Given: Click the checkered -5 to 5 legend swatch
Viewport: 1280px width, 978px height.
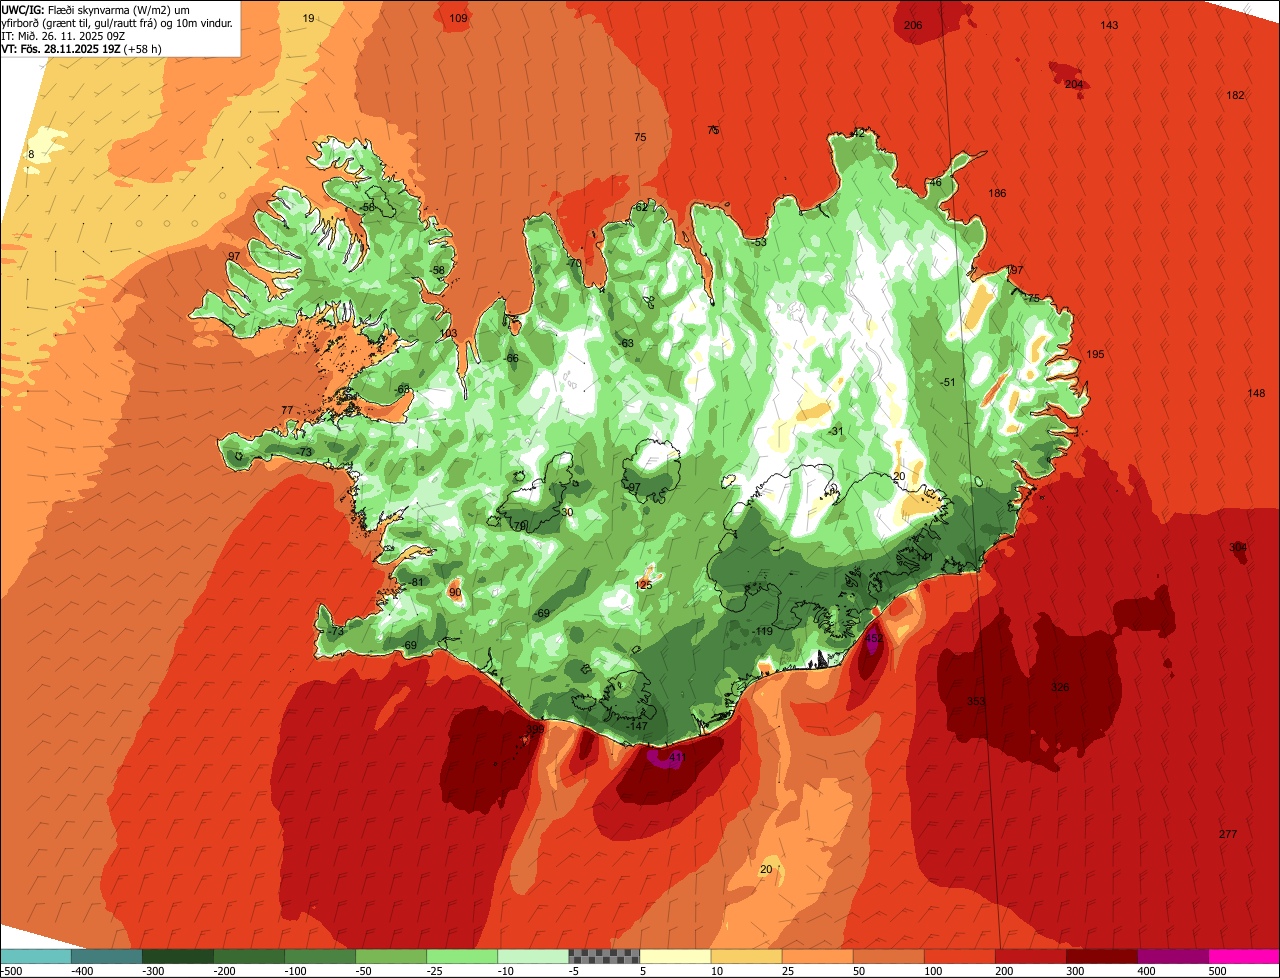Looking at the screenshot, I should click(x=604, y=956).
